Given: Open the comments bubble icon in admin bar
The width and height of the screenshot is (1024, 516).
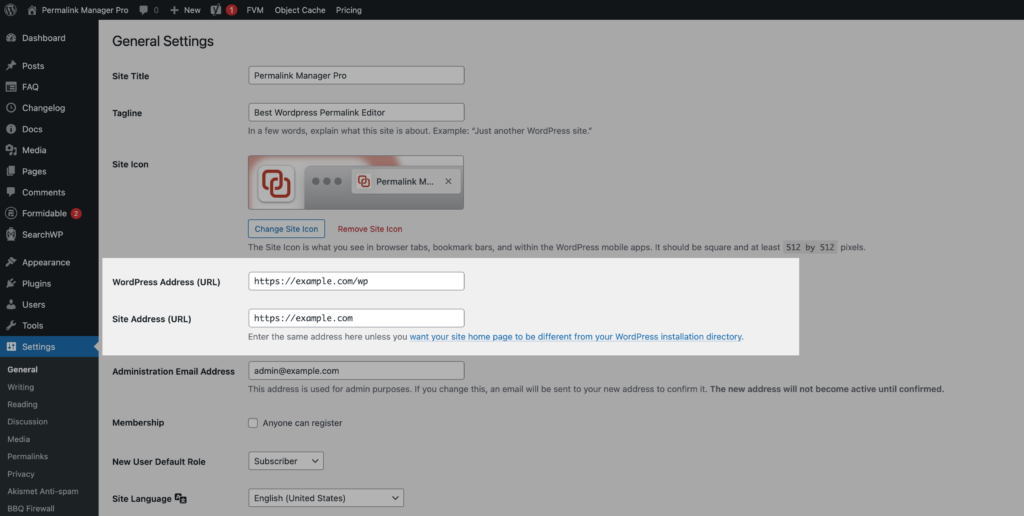Looking at the screenshot, I should point(144,10).
